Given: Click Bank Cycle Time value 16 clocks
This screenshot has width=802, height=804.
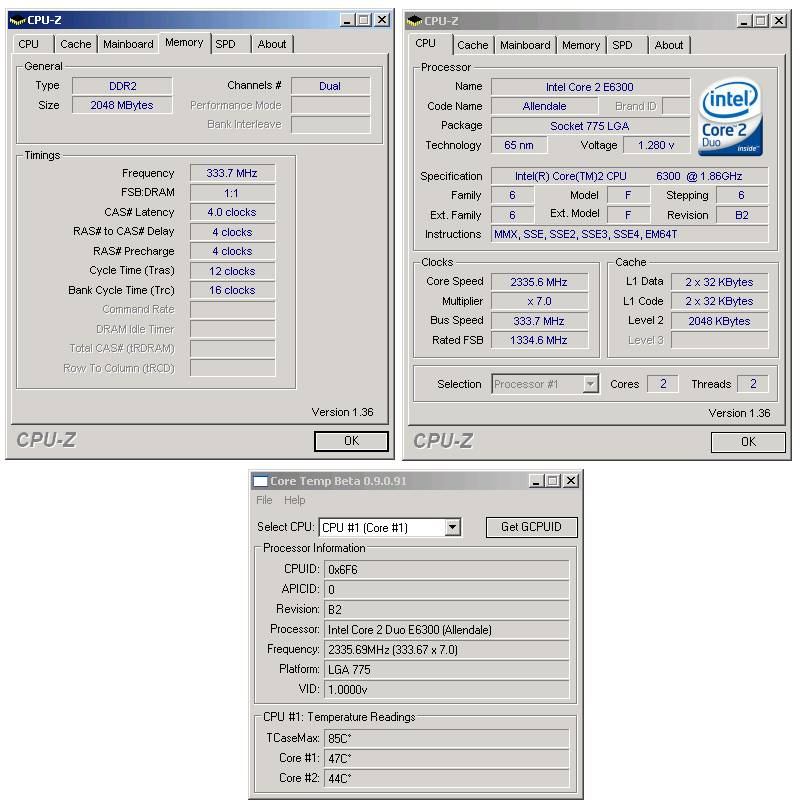Looking at the screenshot, I should [x=232, y=290].
